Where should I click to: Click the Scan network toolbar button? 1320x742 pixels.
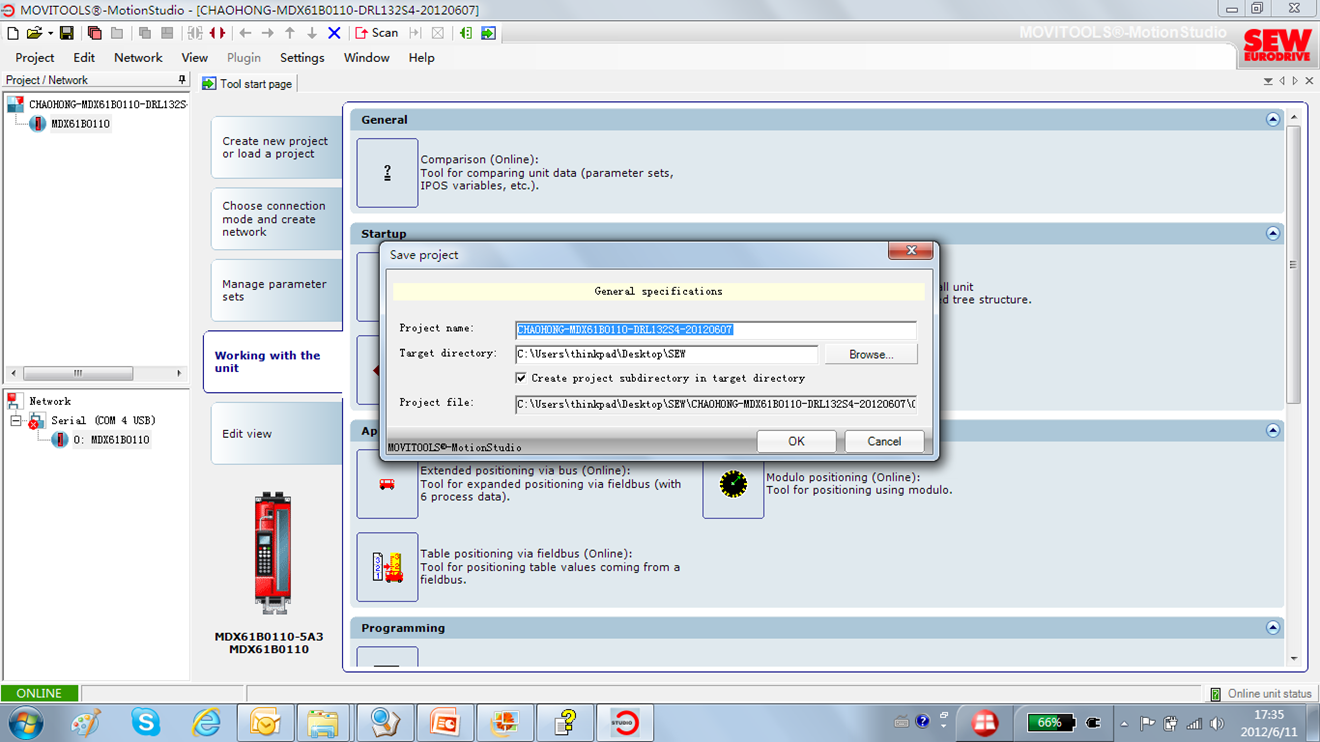pos(376,33)
